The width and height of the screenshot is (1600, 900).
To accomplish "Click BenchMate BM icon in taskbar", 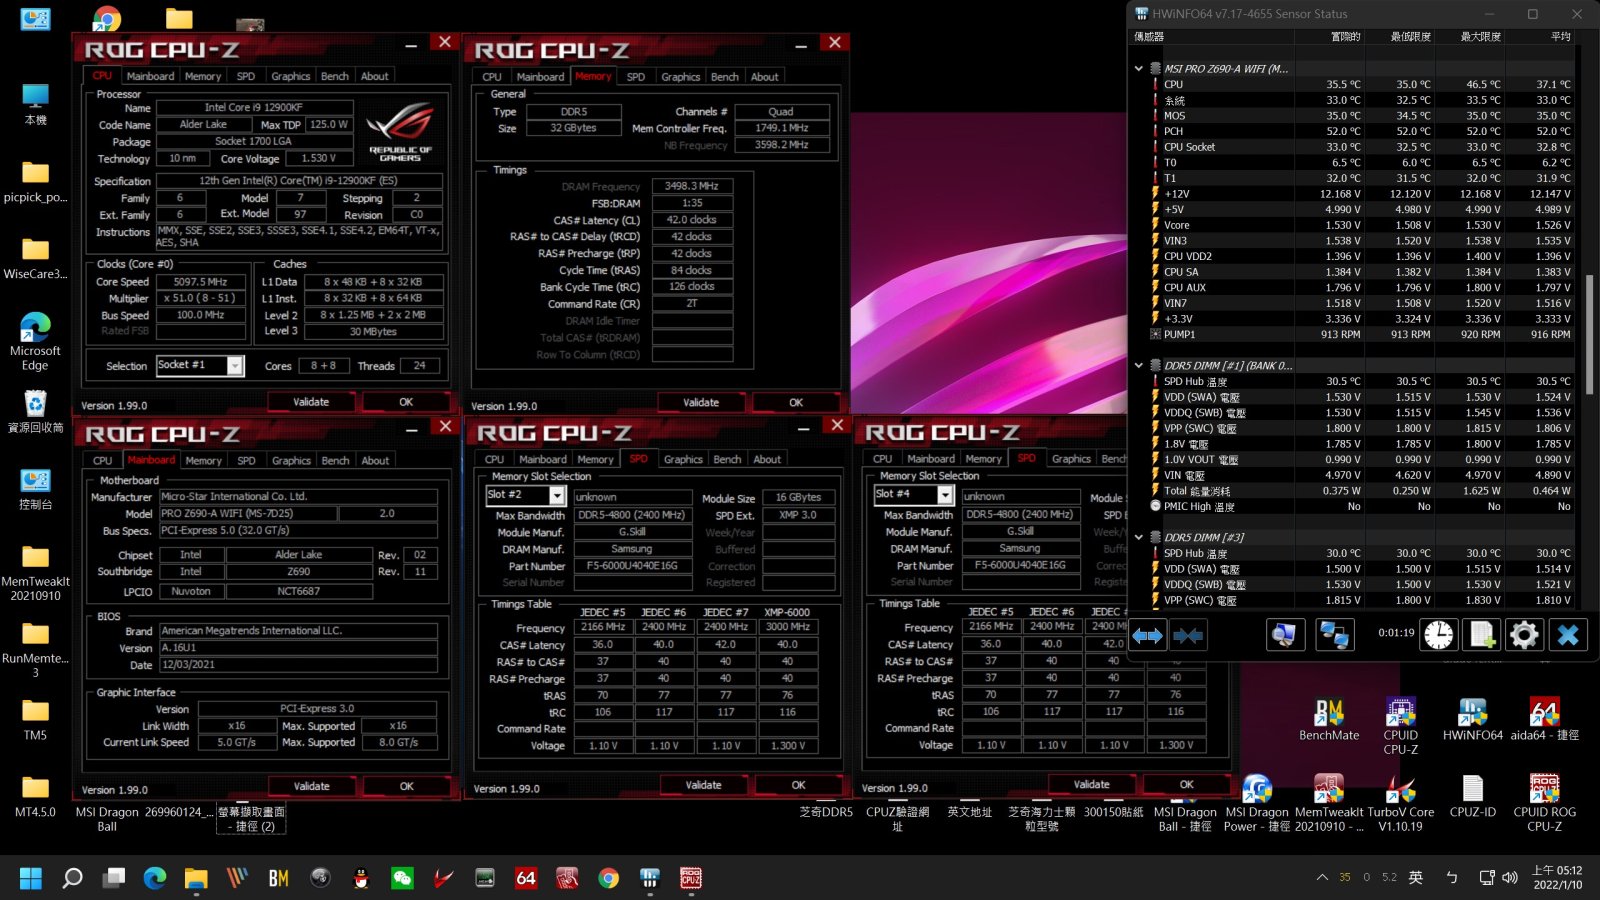I will click(279, 878).
